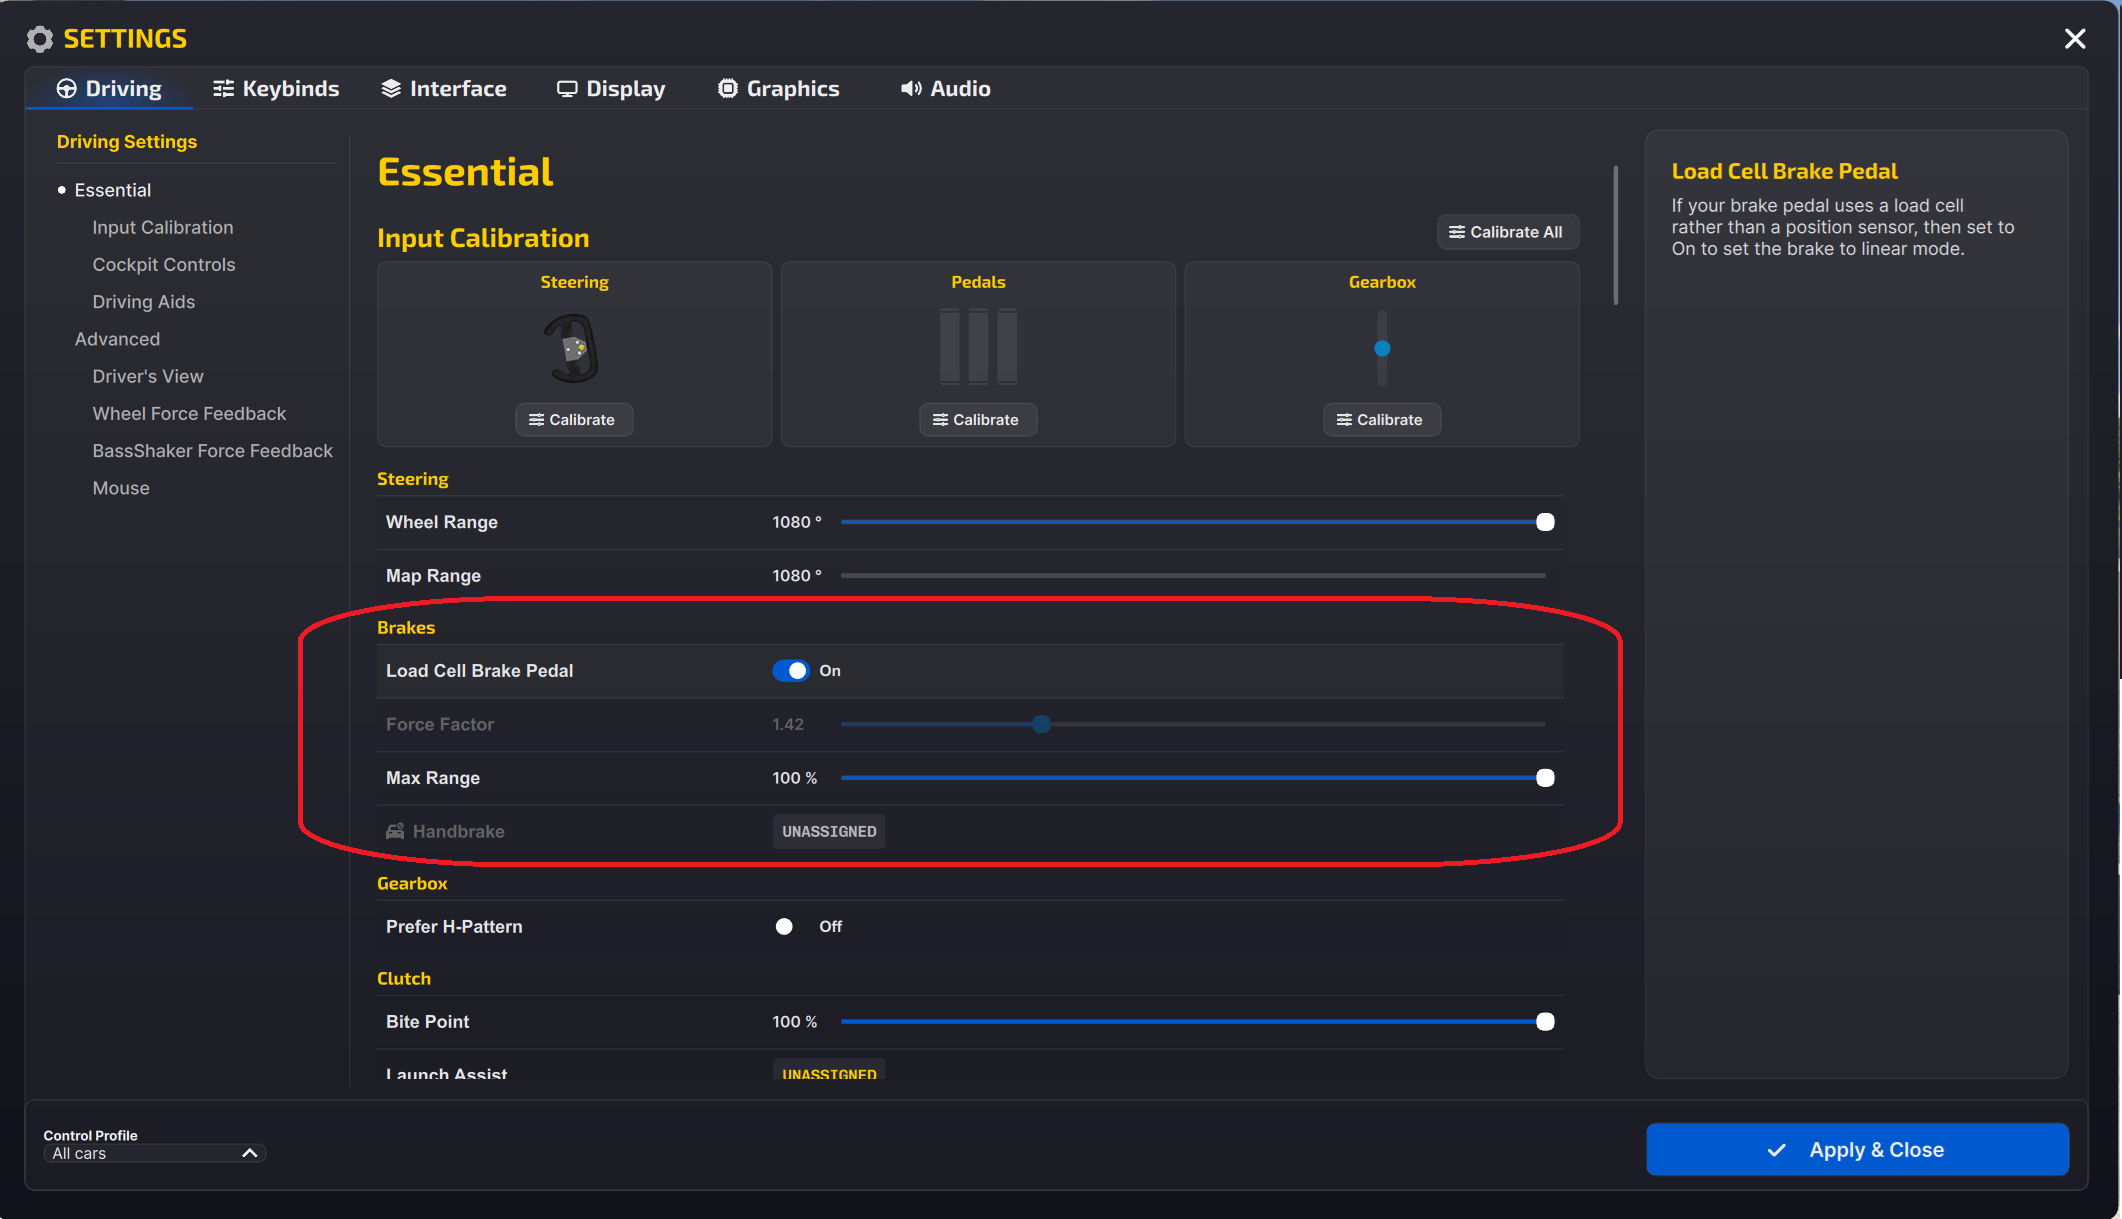The image size is (2122, 1219).
Task: Open the Audio settings tab
Action: 945,88
